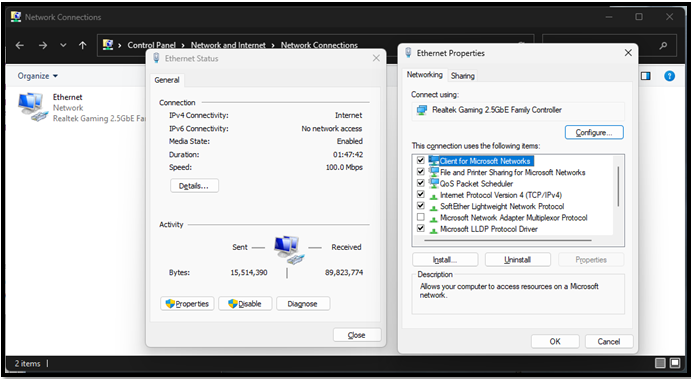Open Properties from Ethernet Status
This screenshot has height=379, width=691.
[187, 304]
